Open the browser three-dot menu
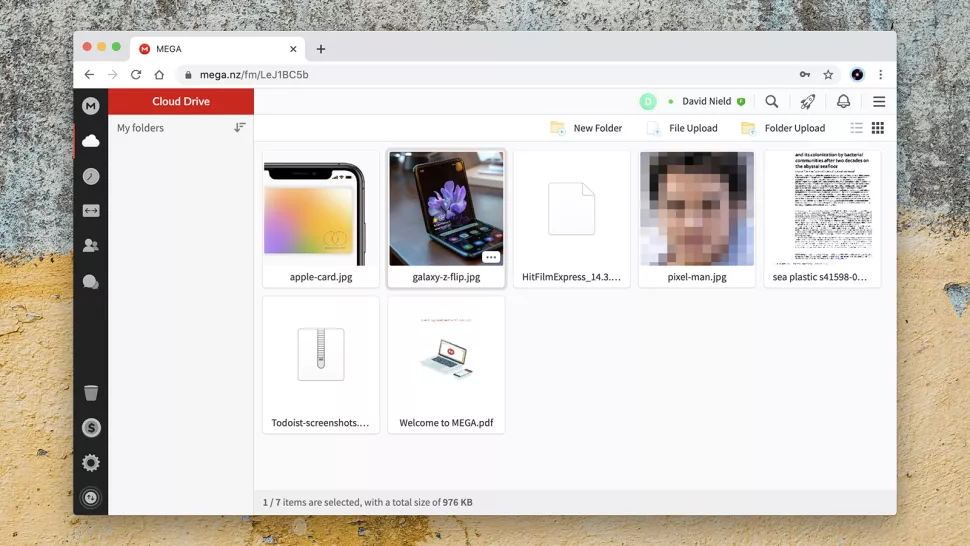 tap(881, 74)
